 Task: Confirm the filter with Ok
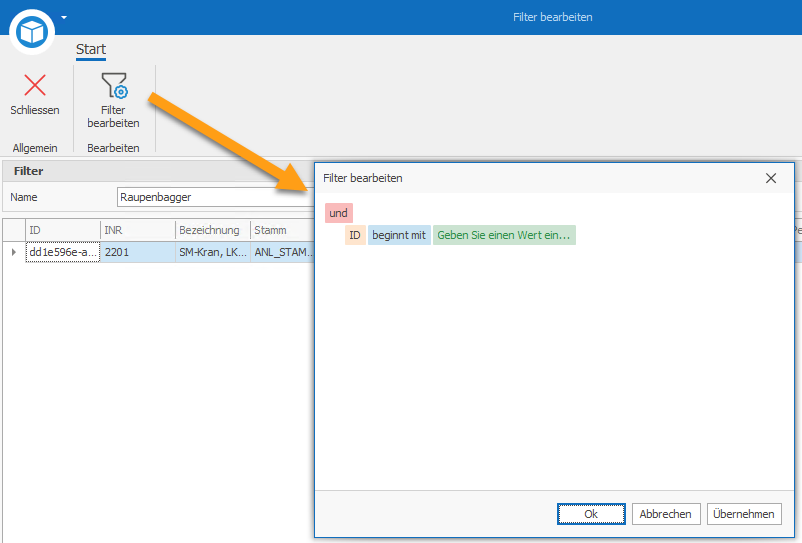click(x=591, y=514)
